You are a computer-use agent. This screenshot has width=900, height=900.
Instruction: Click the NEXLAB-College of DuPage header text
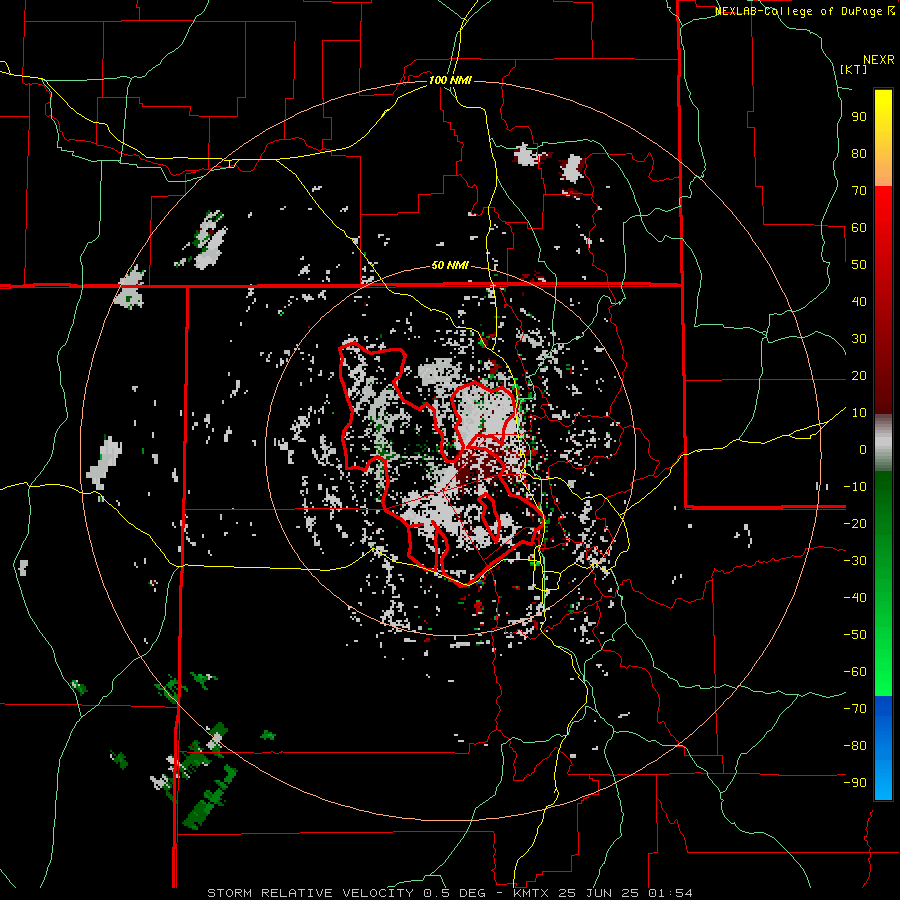pyautogui.click(x=804, y=11)
